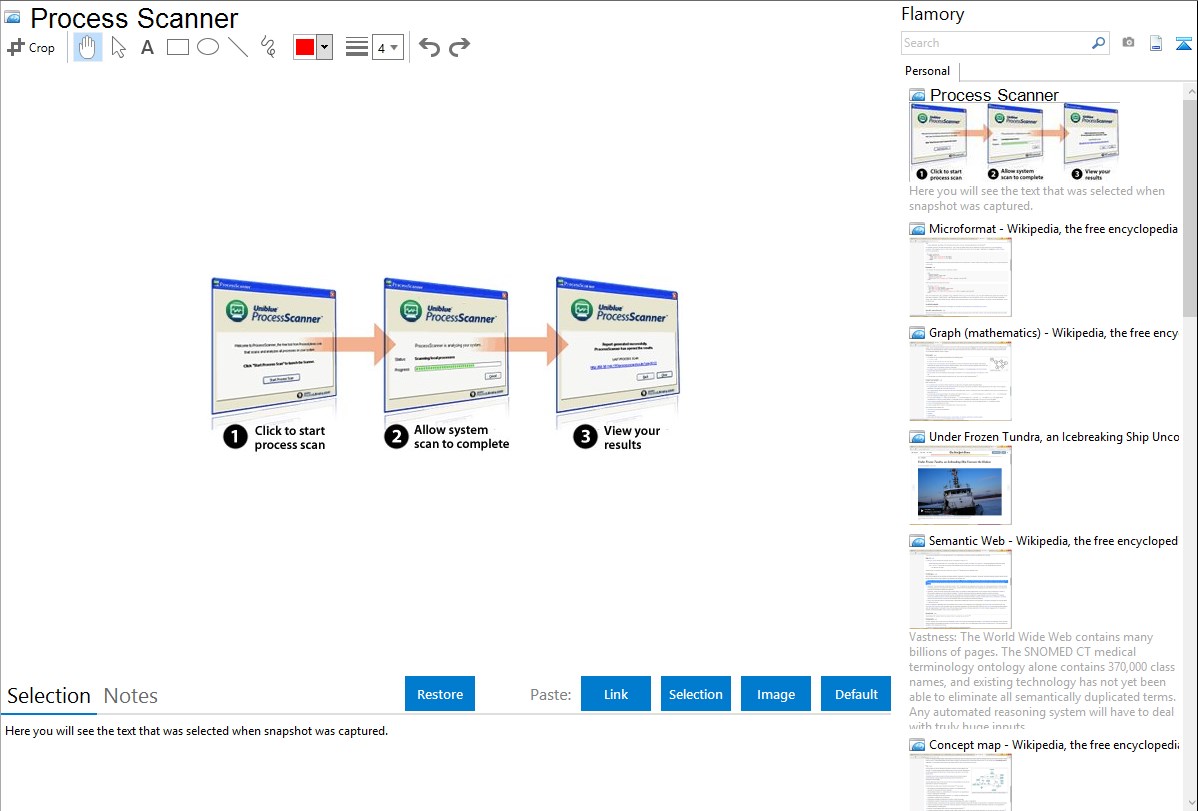Click the icon beside Microformat entry title
Viewport: 1198px width, 811px height.
point(917,229)
